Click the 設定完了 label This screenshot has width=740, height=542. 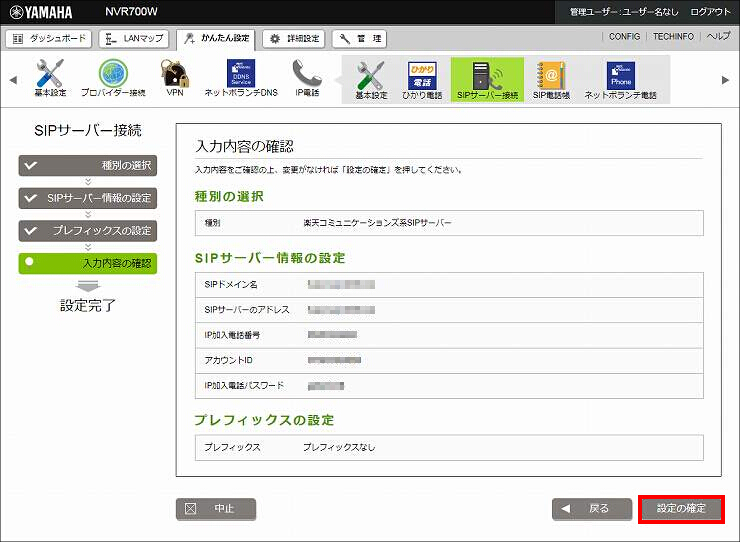pyautogui.click(x=88, y=305)
